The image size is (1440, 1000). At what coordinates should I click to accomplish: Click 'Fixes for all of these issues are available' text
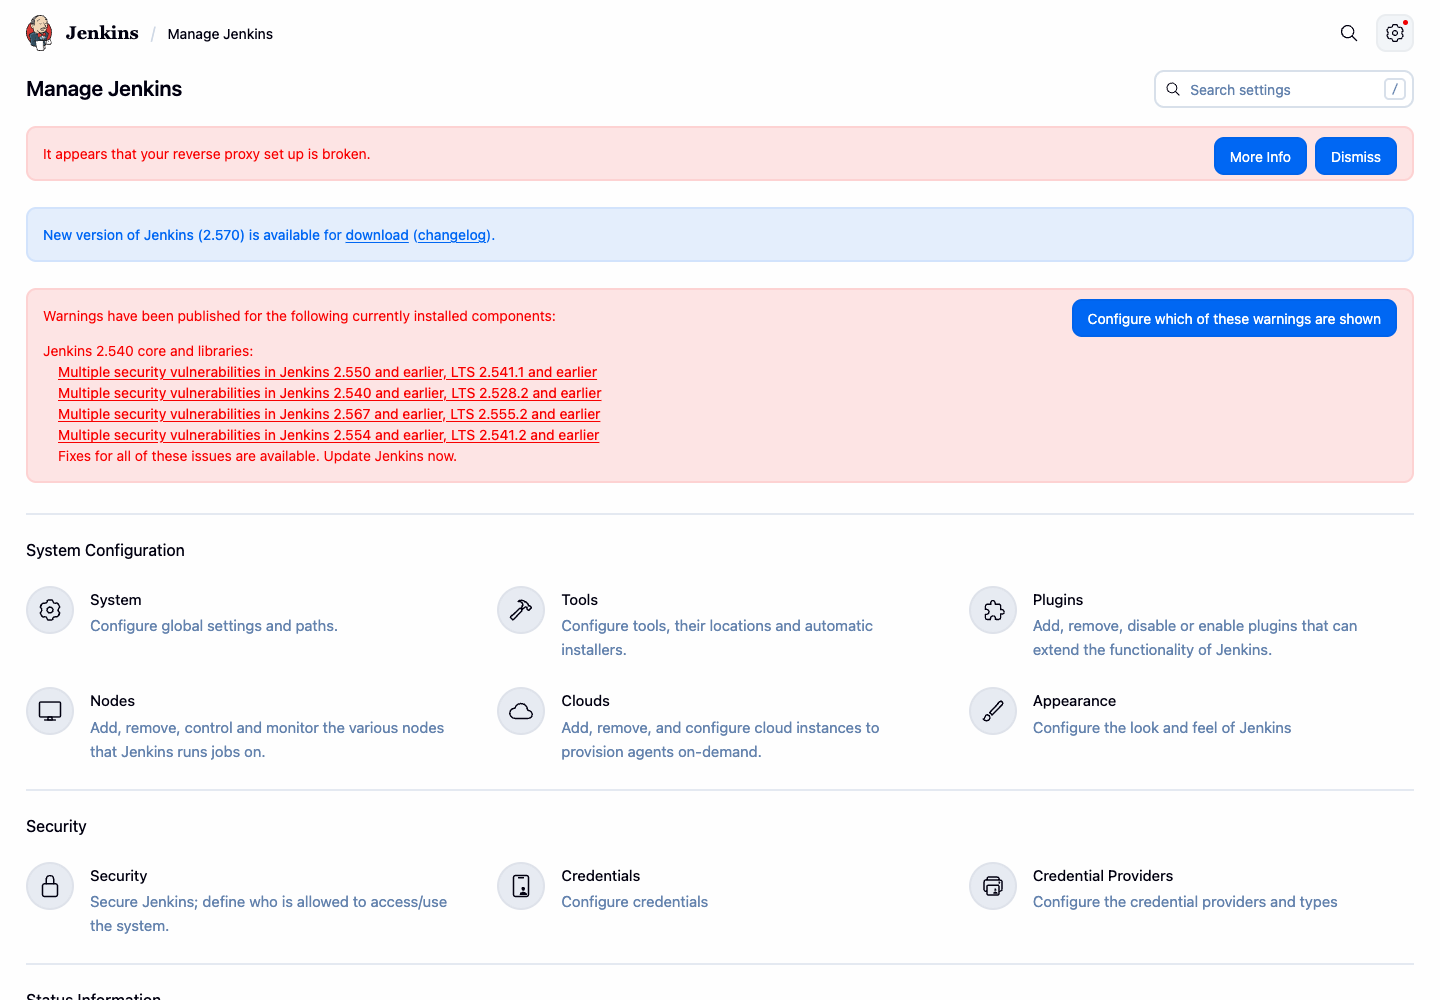pyautogui.click(x=257, y=456)
